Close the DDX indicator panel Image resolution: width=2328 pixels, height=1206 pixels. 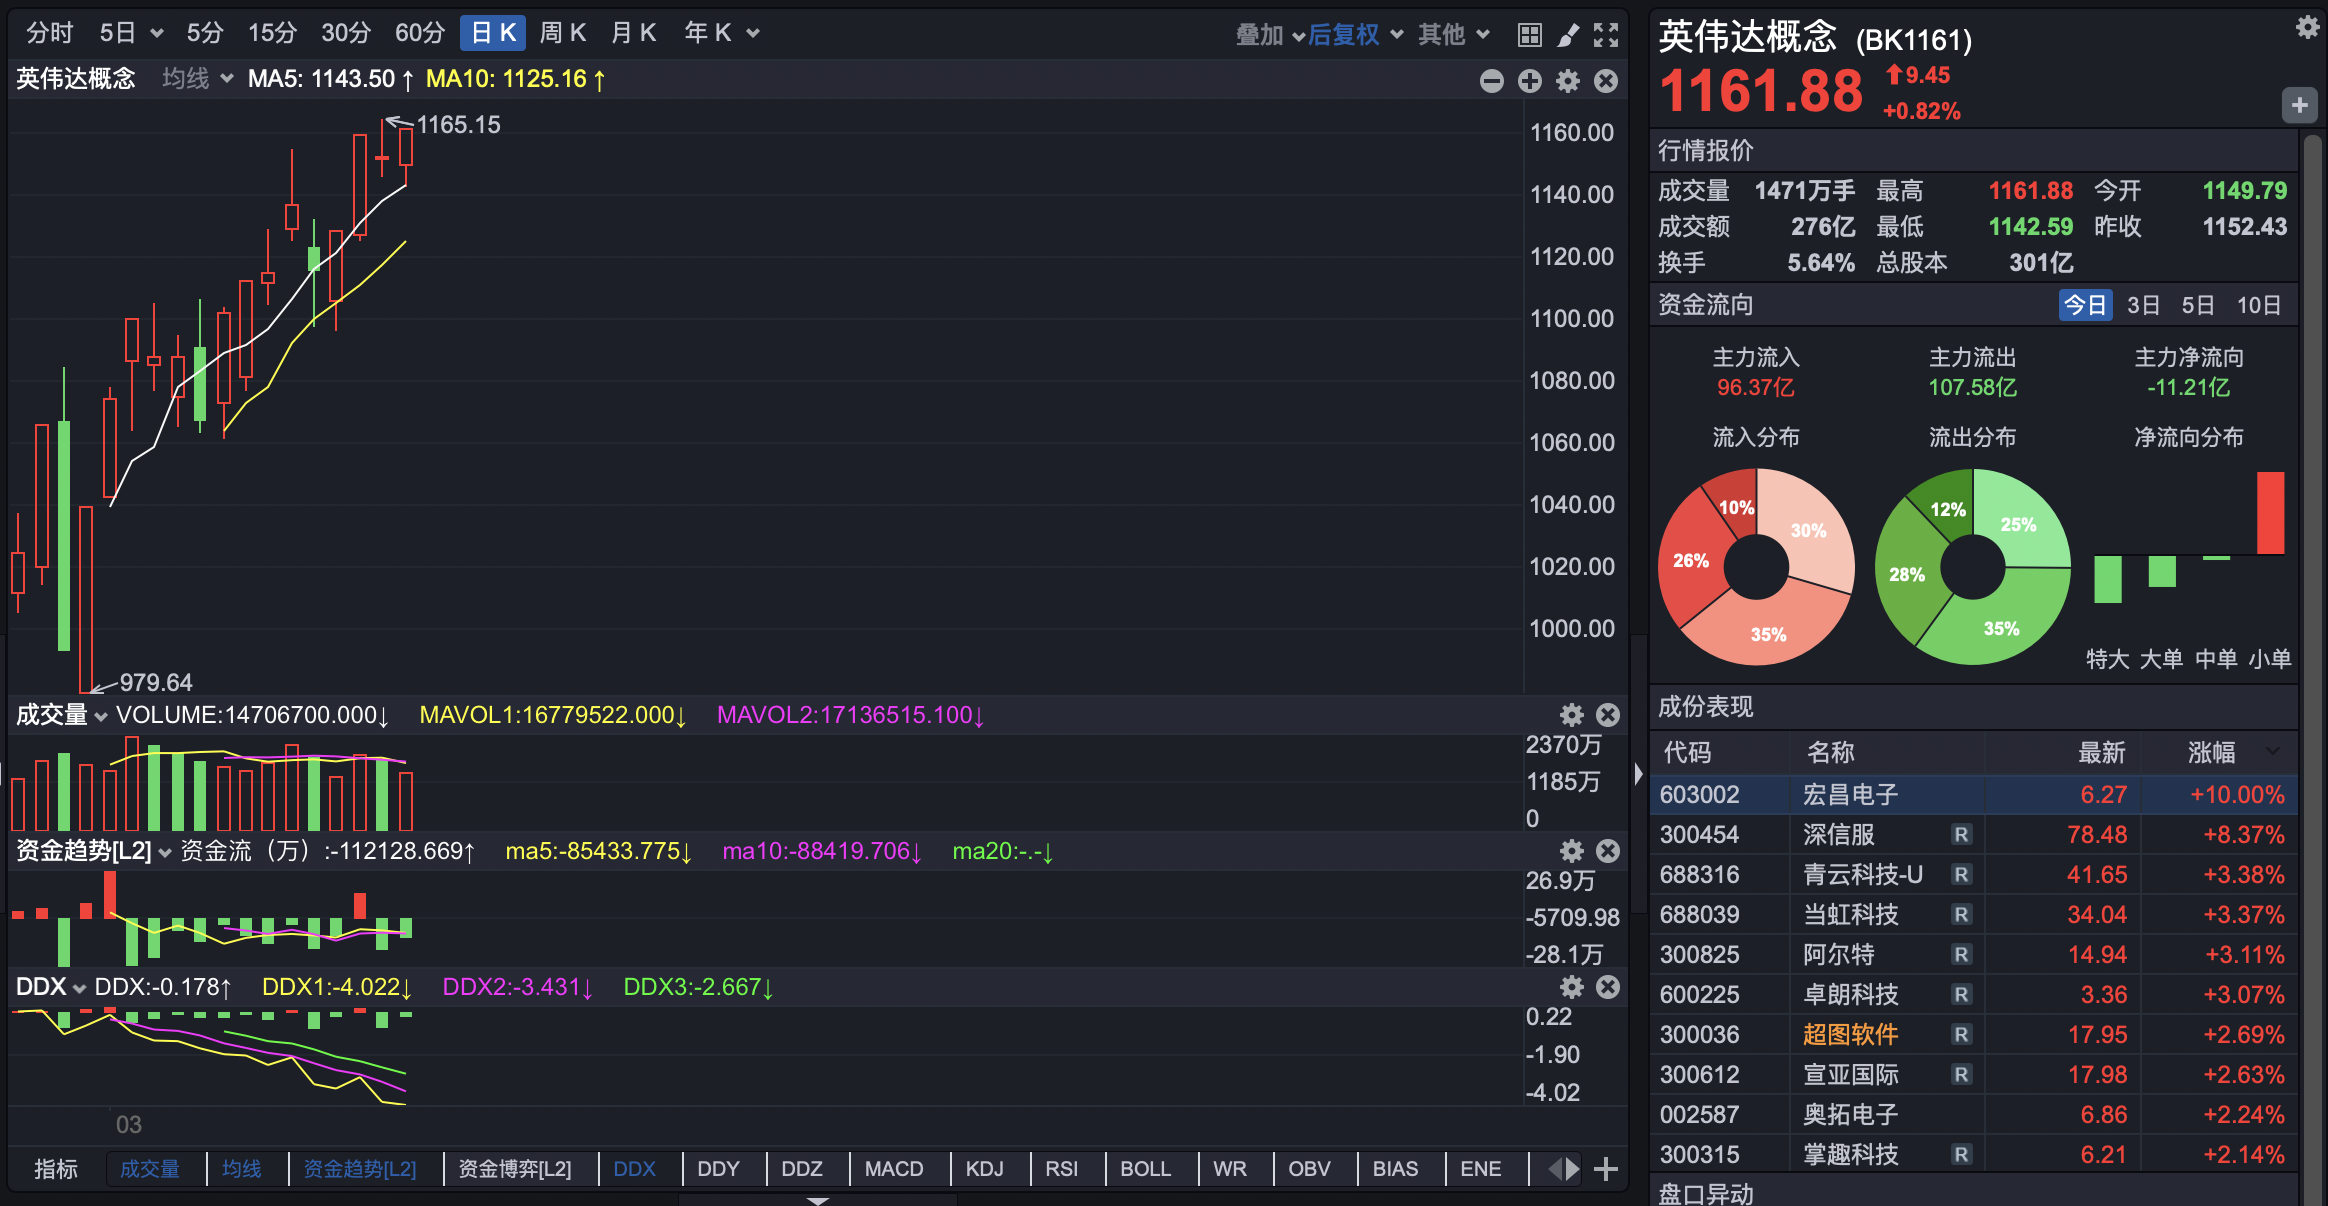click(x=1608, y=987)
